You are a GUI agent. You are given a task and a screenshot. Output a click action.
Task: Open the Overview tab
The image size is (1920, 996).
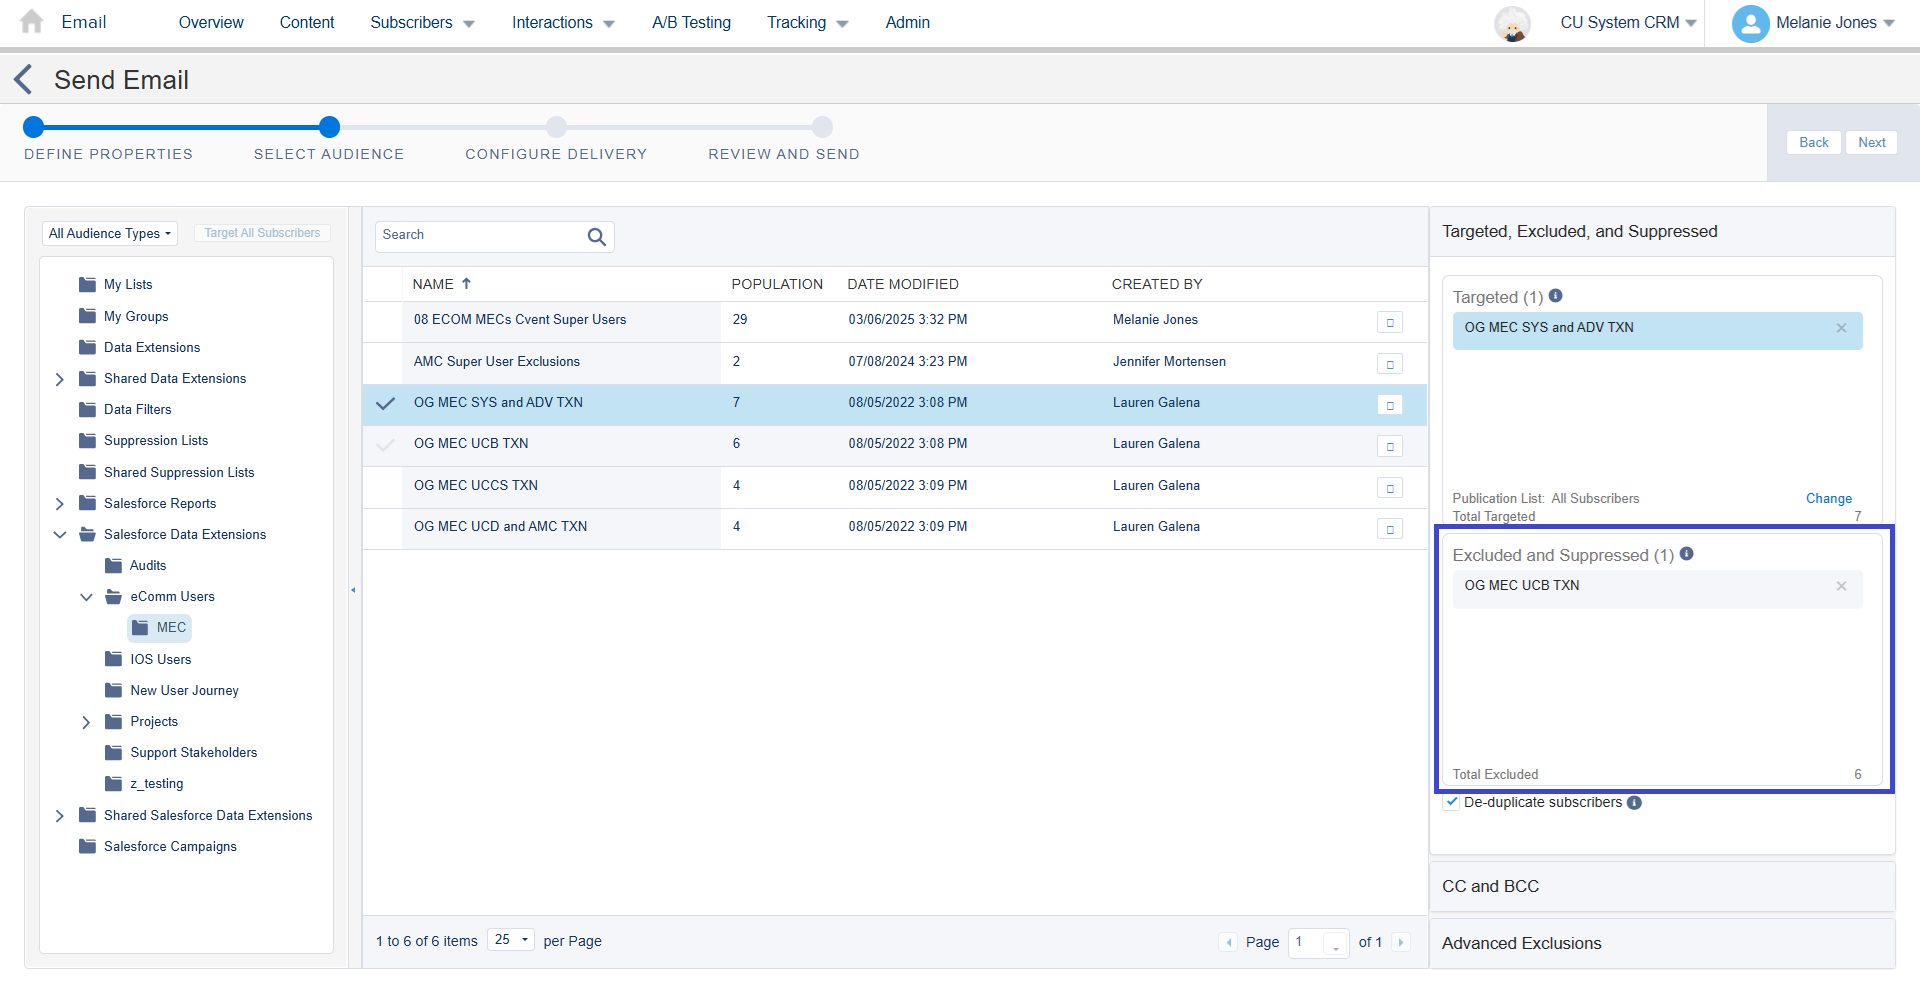tap(211, 22)
